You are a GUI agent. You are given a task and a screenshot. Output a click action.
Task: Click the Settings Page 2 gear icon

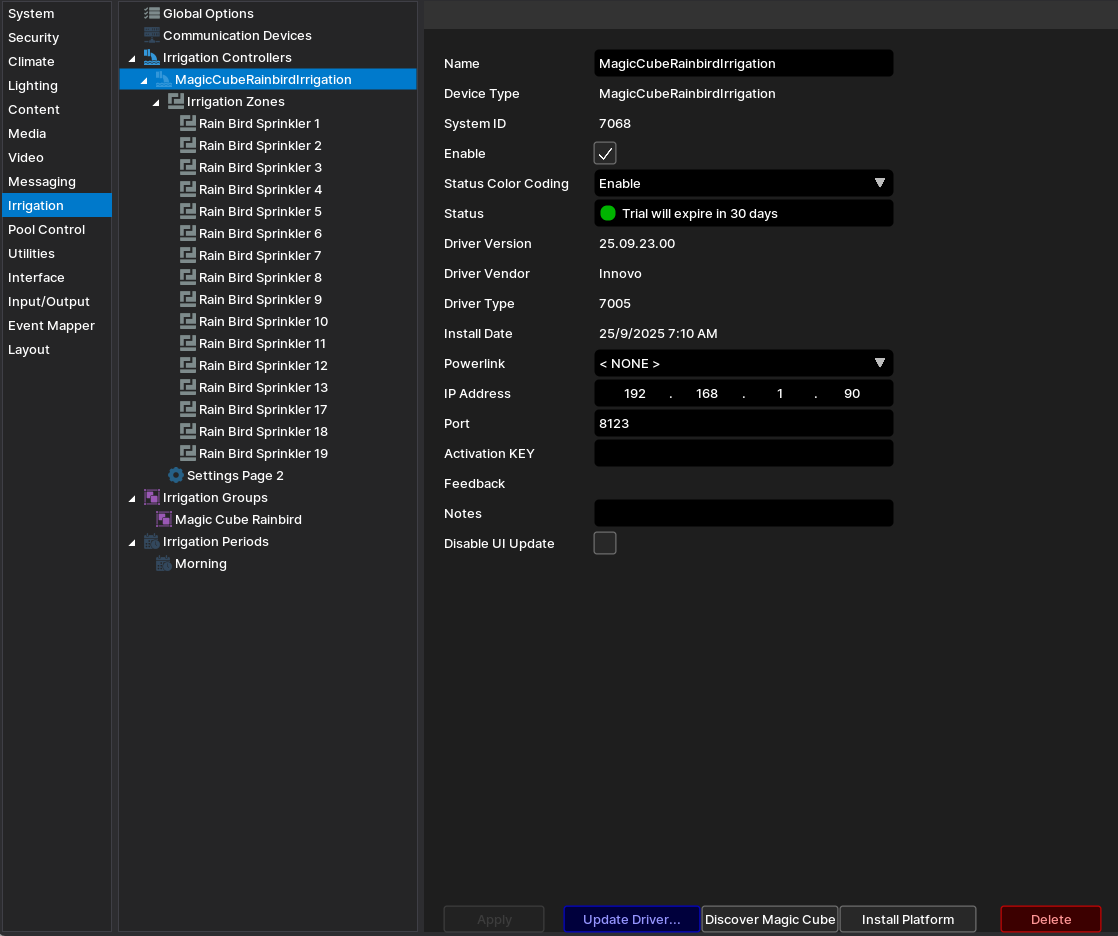176,476
